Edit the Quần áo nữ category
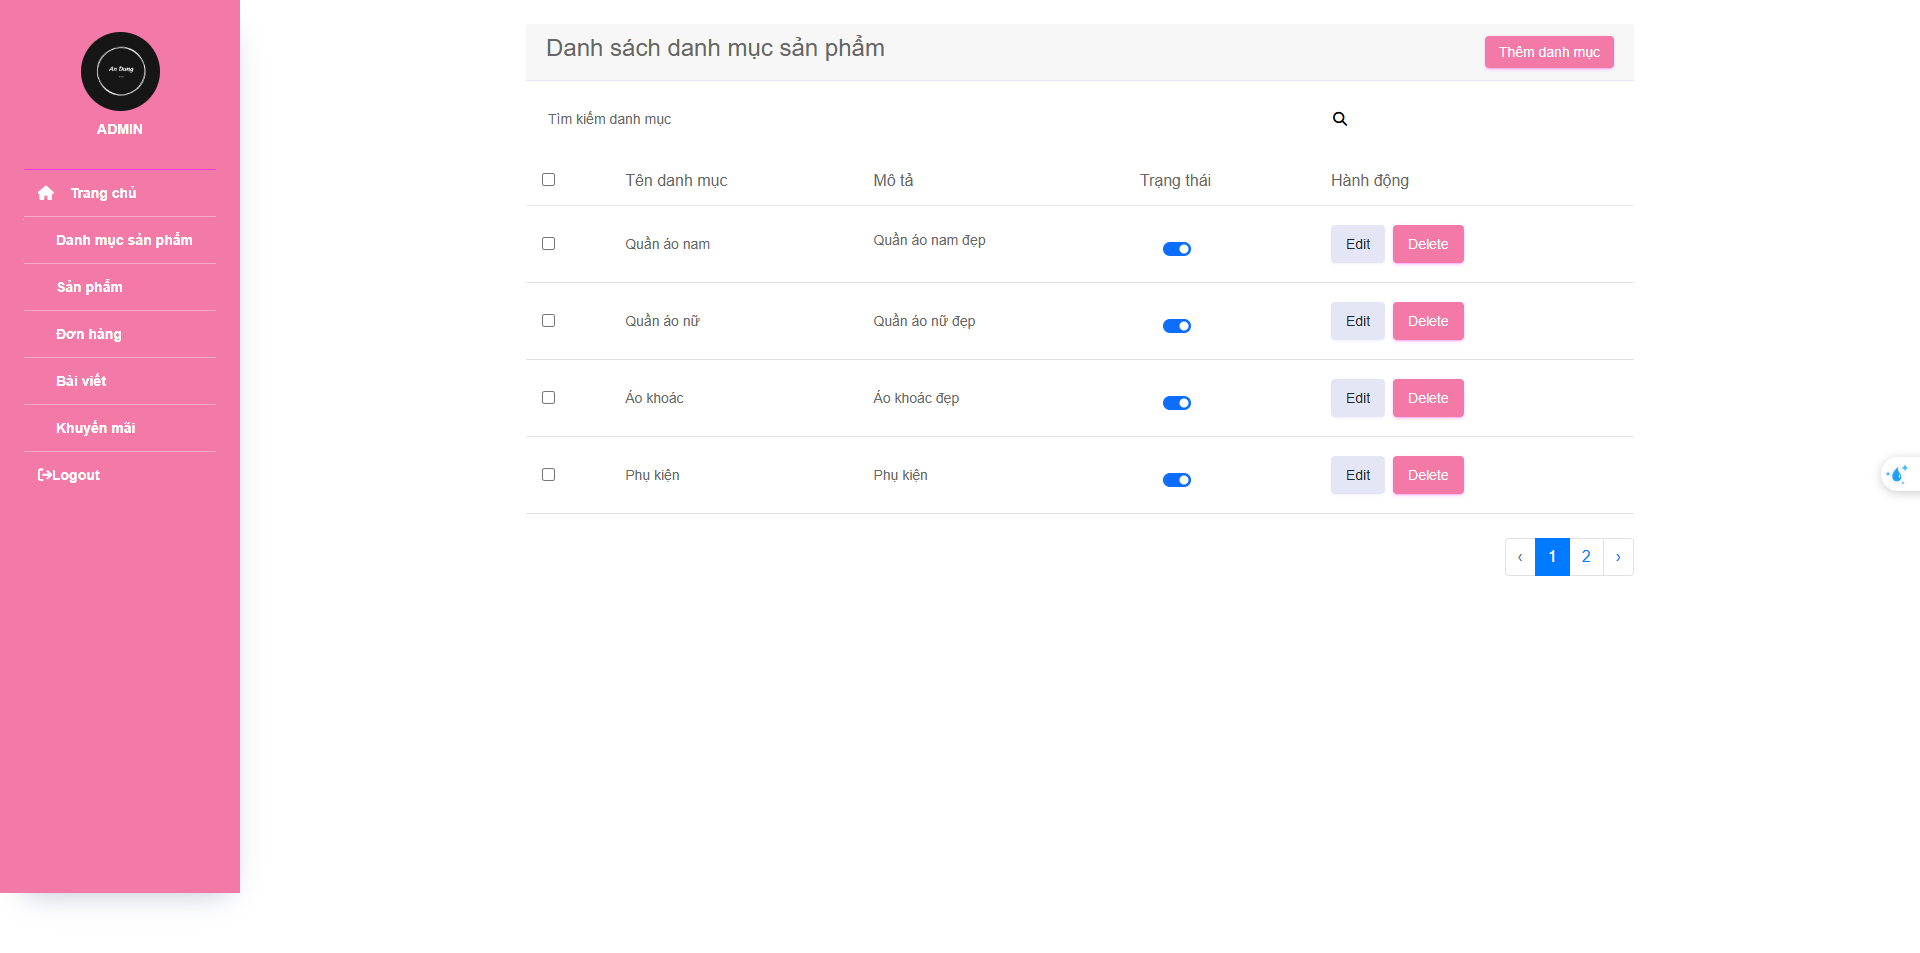 tap(1358, 321)
